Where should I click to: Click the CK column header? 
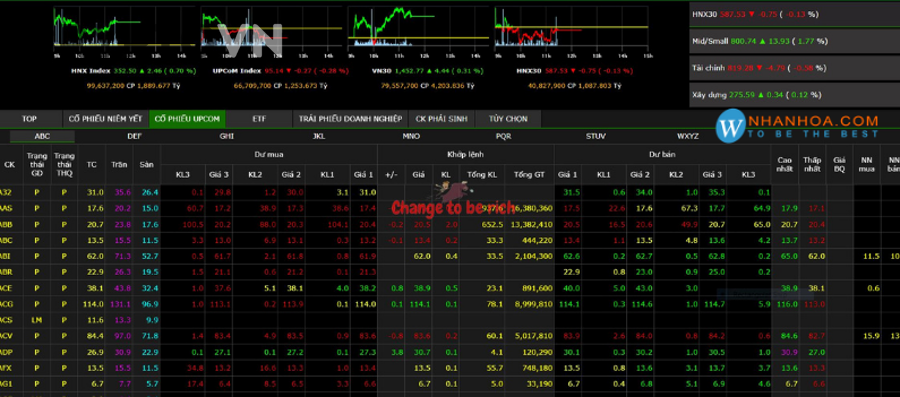(10, 165)
